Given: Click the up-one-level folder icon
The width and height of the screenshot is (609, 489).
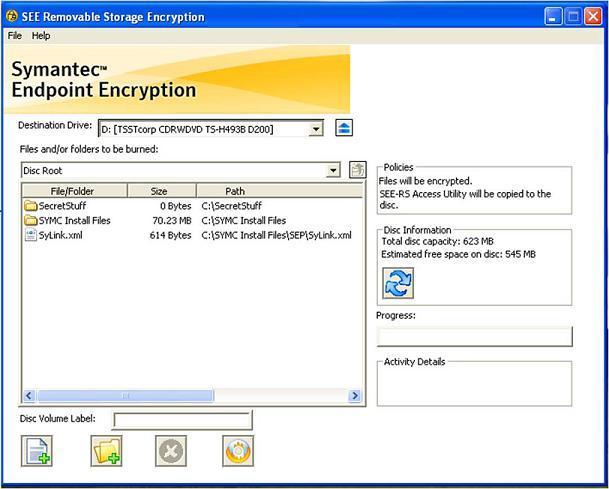Looking at the screenshot, I should point(357,170).
